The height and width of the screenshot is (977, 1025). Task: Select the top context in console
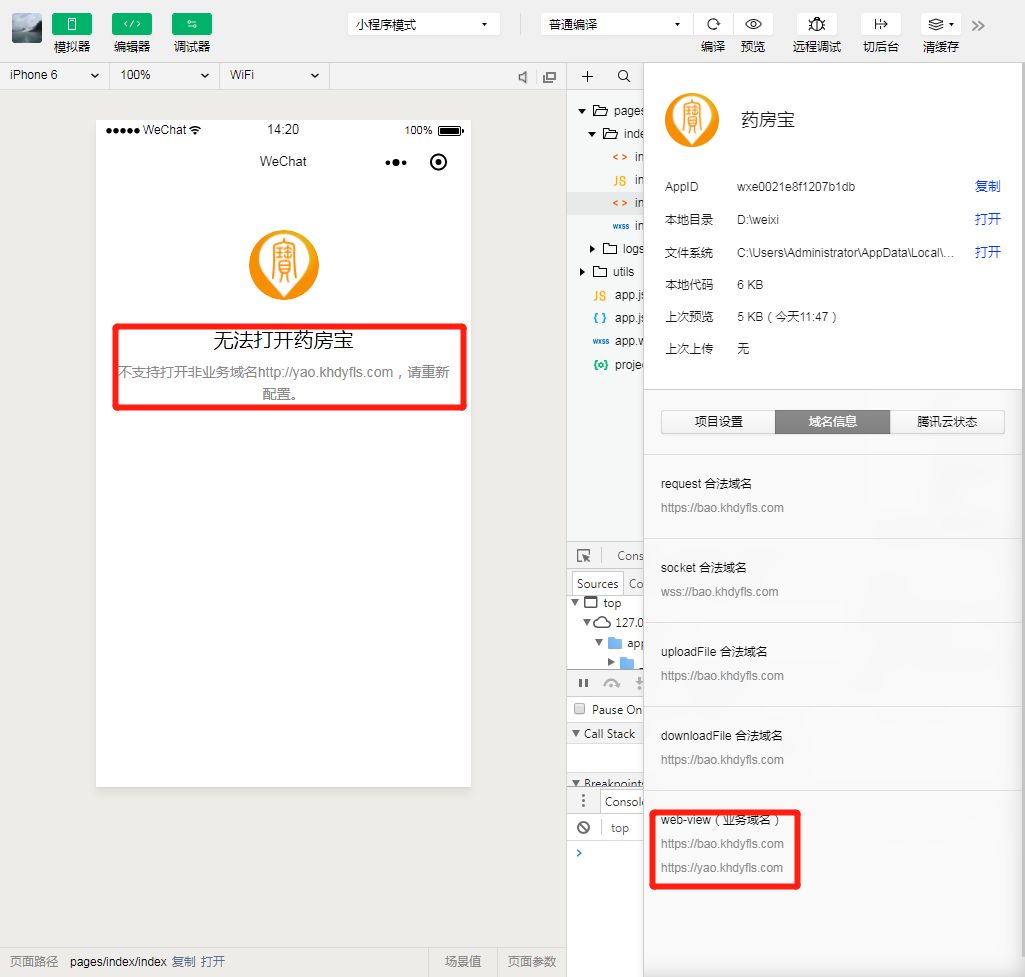(x=620, y=828)
